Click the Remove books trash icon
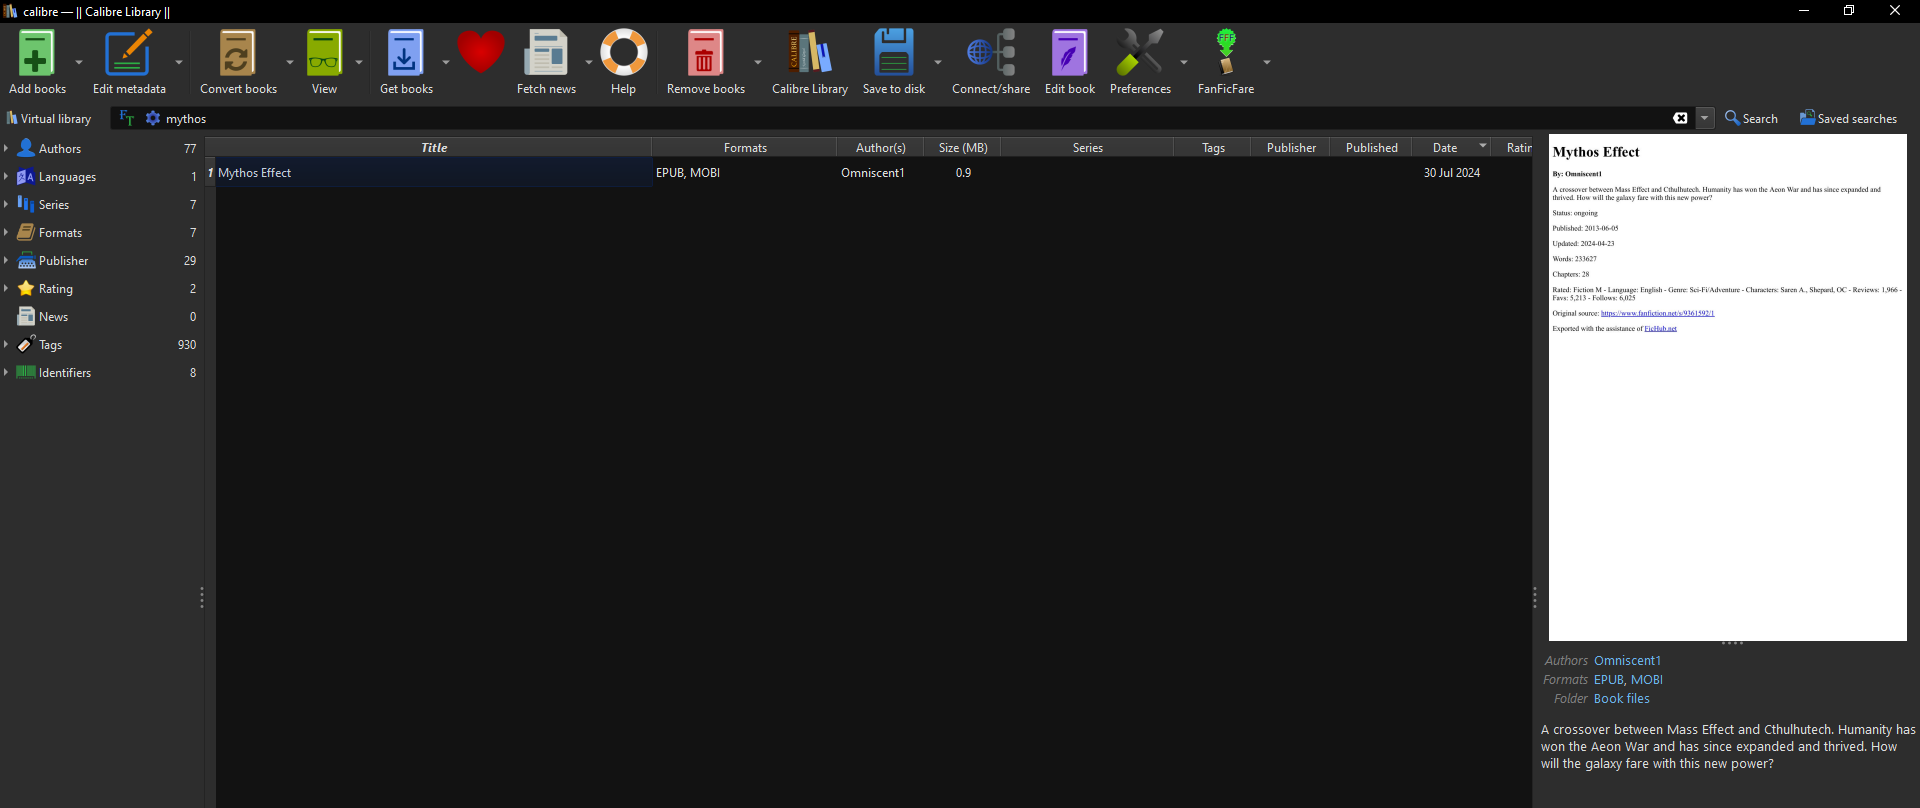Image resolution: width=1920 pixels, height=808 pixels. (705, 53)
